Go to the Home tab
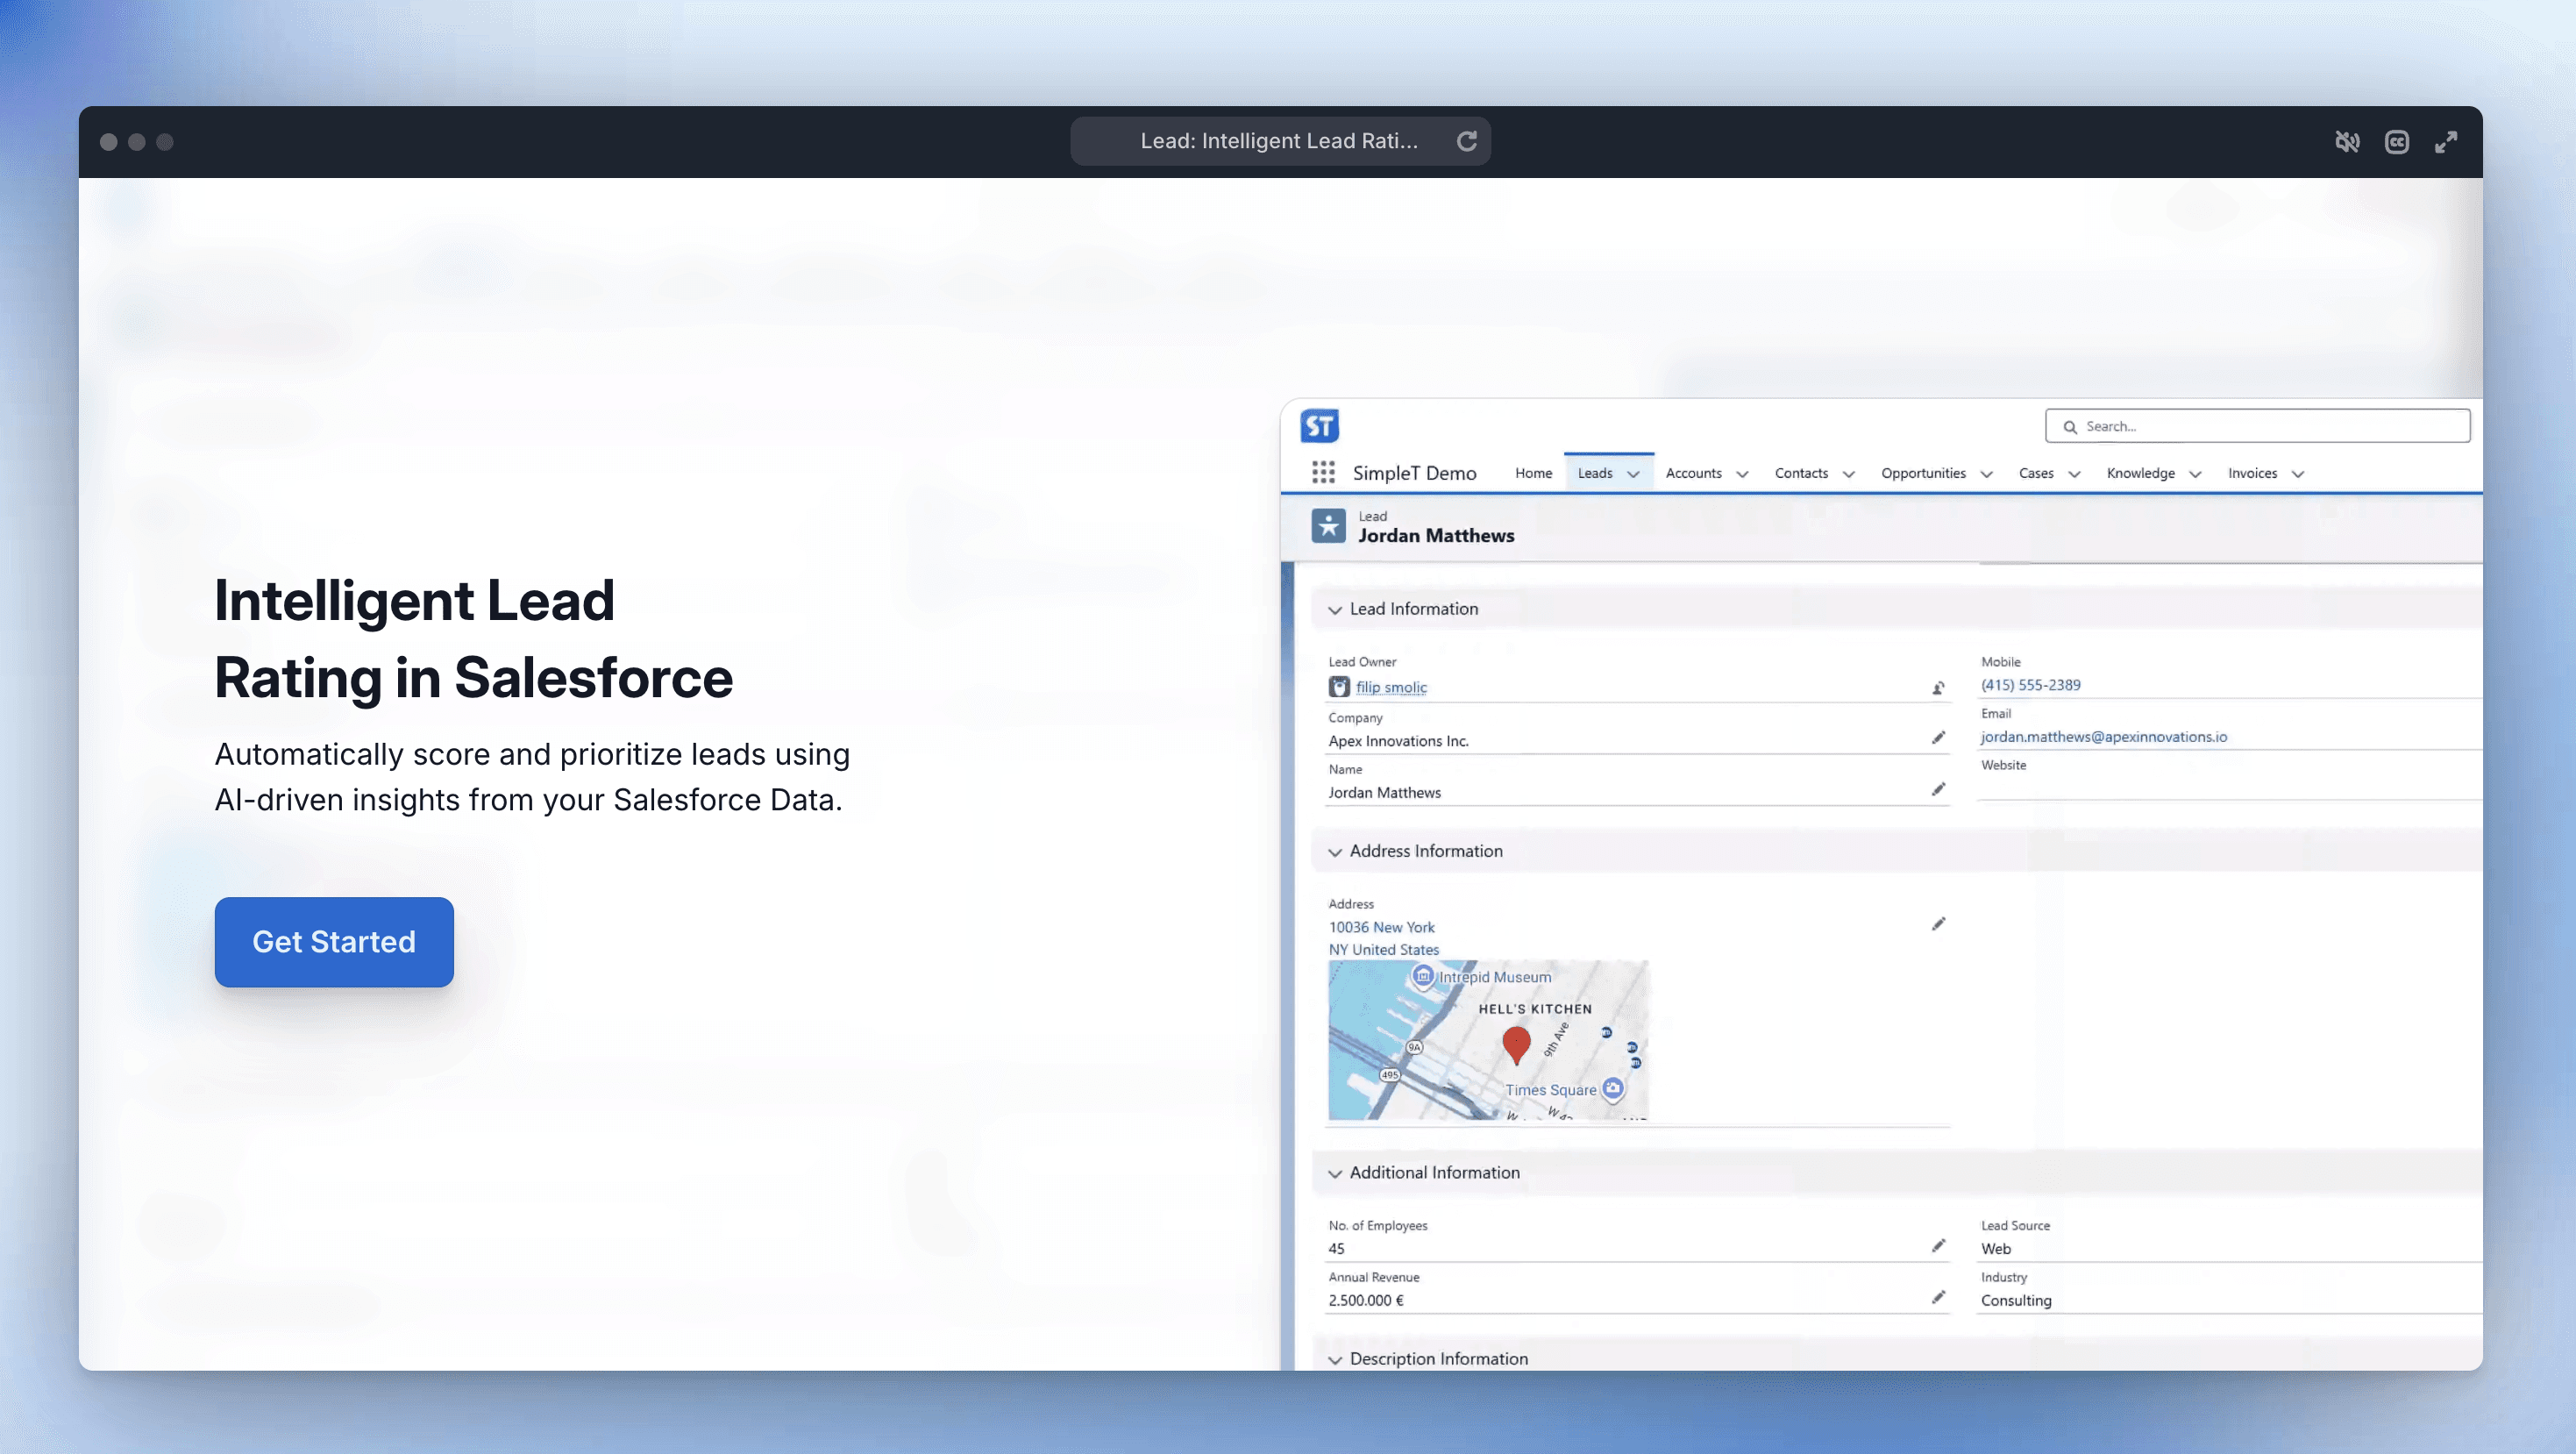Screen dimensions: 2576x1454 1533,473
